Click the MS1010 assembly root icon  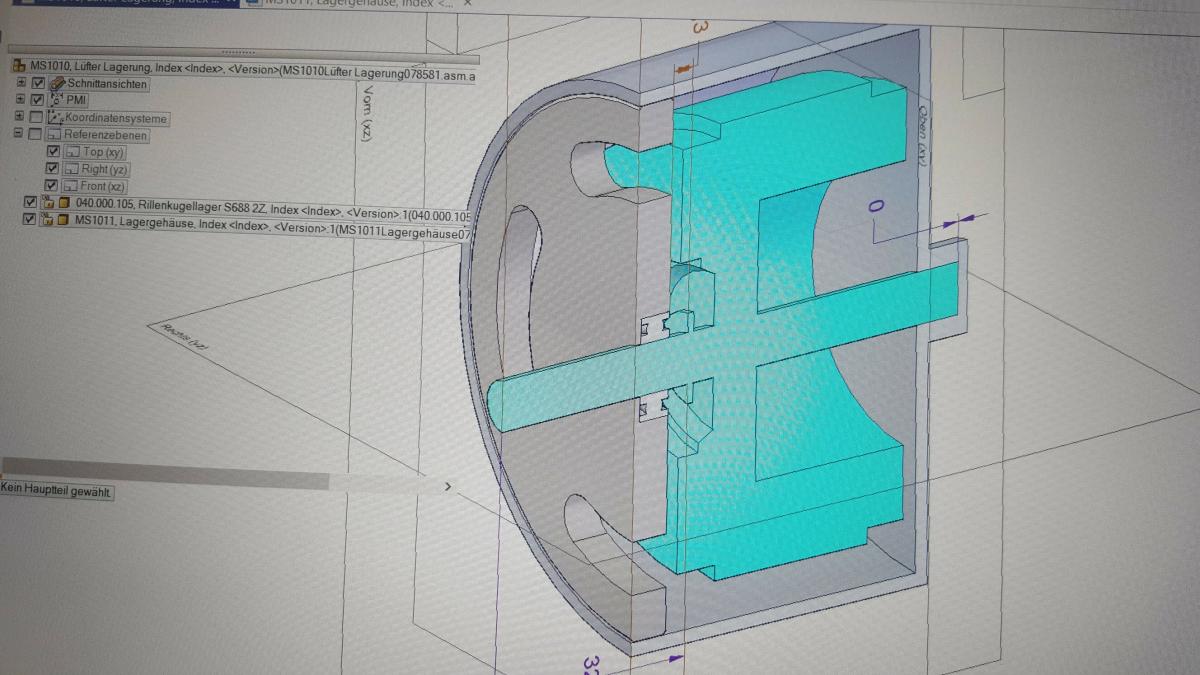pos(18,67)
